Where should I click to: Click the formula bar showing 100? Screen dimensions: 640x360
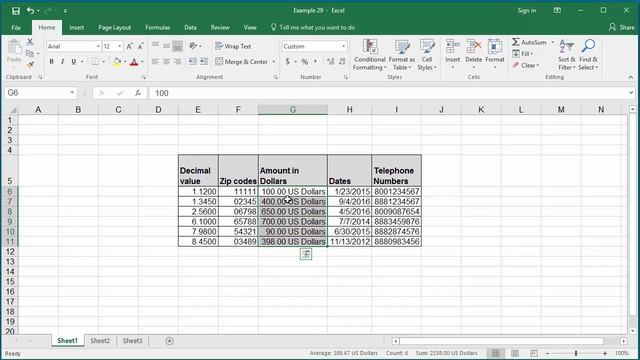(388, 93)
